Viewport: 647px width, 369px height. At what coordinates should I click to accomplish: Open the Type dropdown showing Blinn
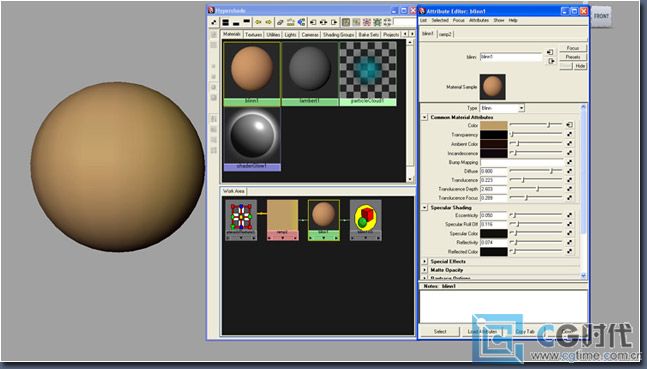(502, 108)
